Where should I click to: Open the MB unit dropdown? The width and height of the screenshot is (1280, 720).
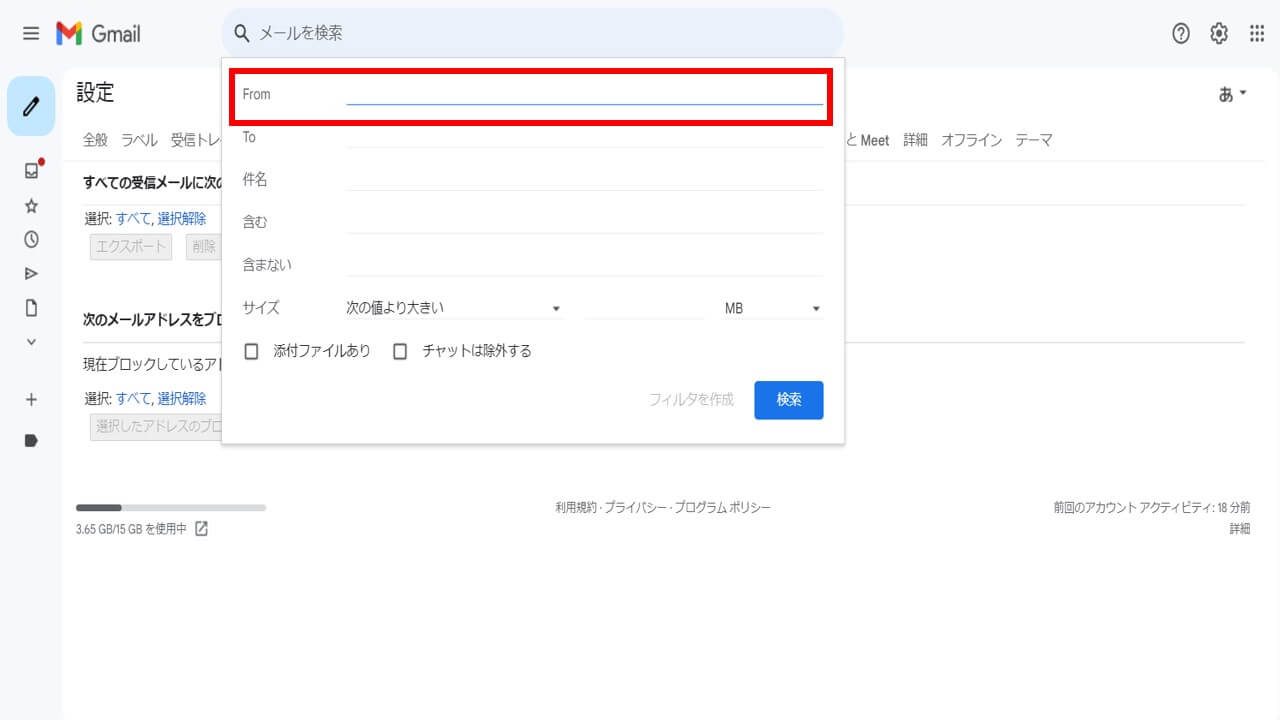772,309
